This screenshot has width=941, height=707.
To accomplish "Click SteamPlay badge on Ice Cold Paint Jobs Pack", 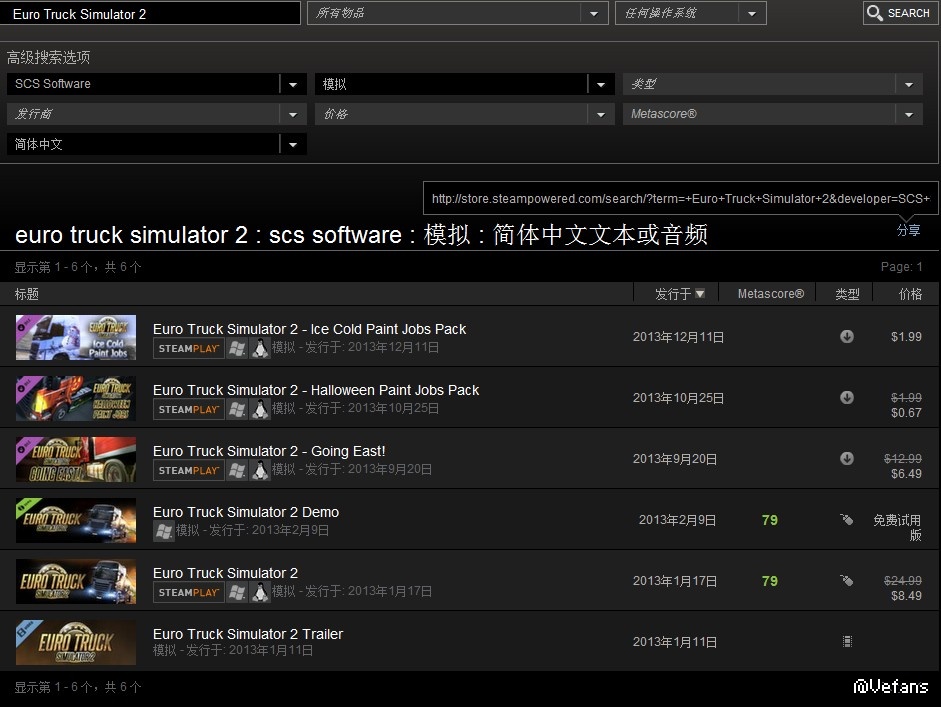I will point(188,348).
